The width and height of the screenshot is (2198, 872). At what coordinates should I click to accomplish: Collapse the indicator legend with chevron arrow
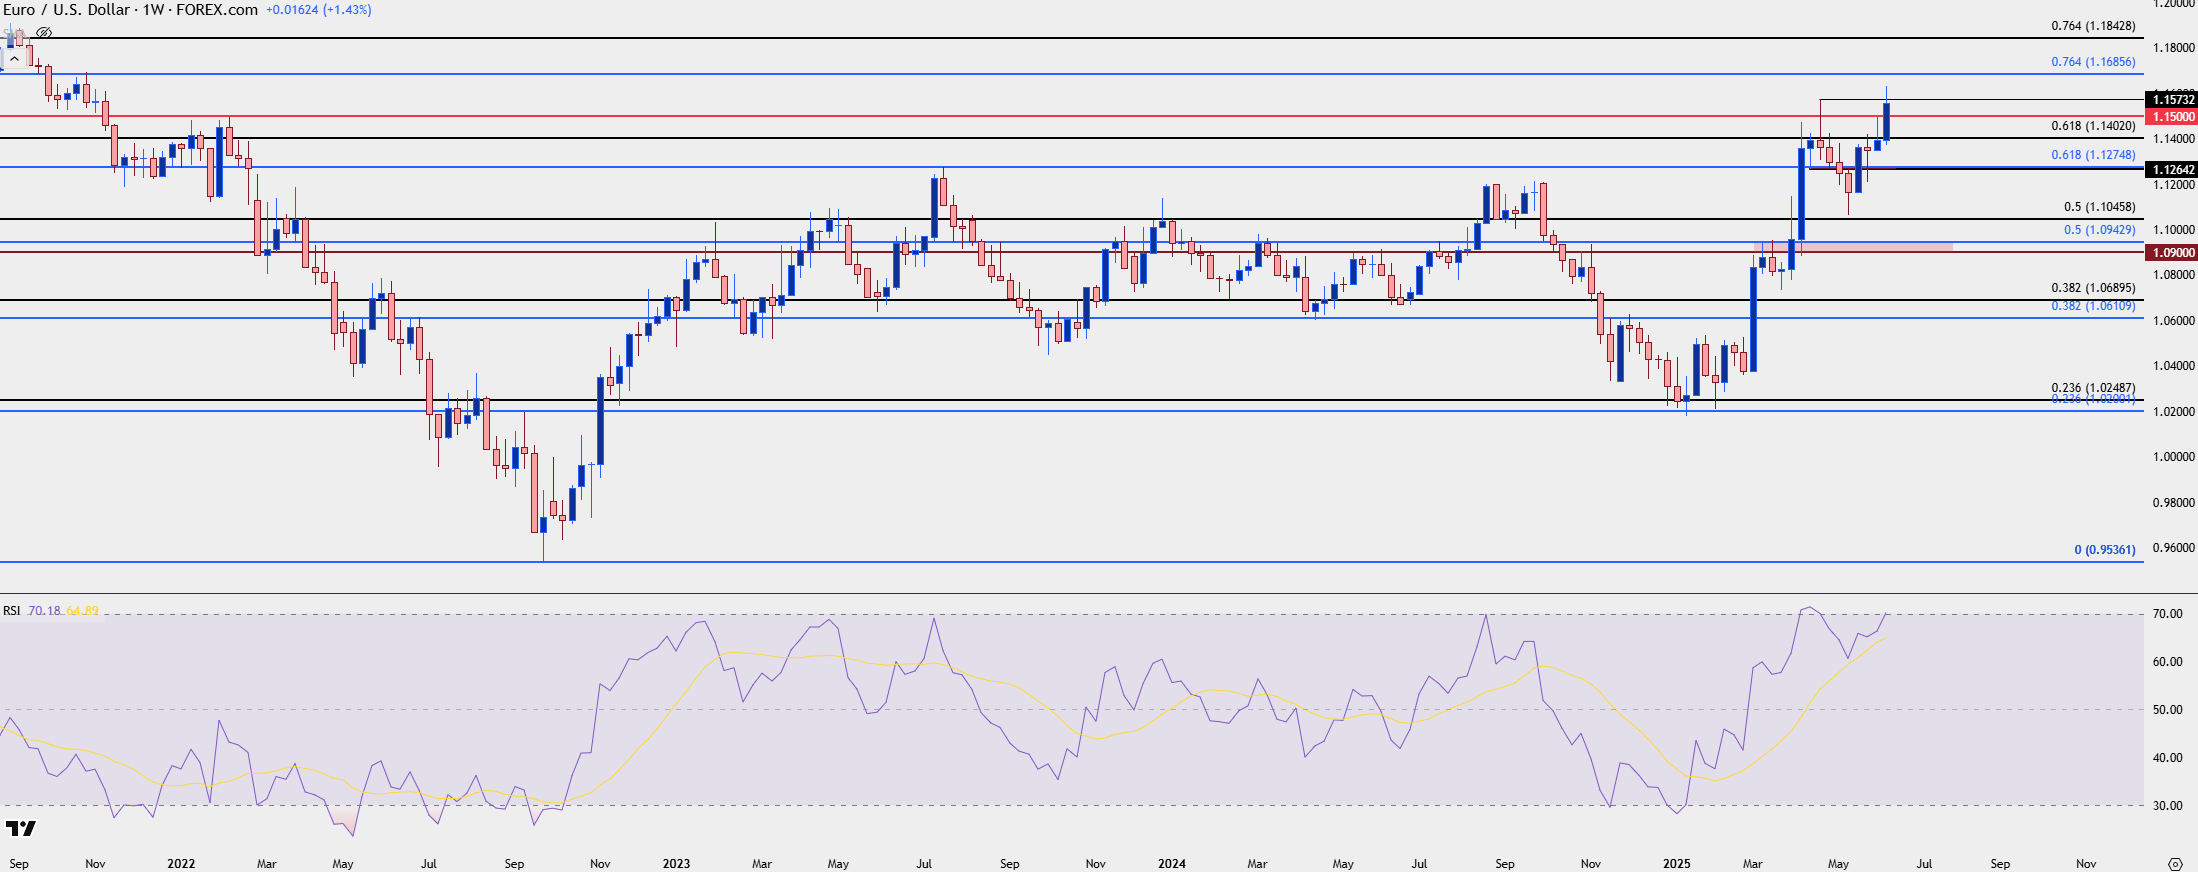14,59
